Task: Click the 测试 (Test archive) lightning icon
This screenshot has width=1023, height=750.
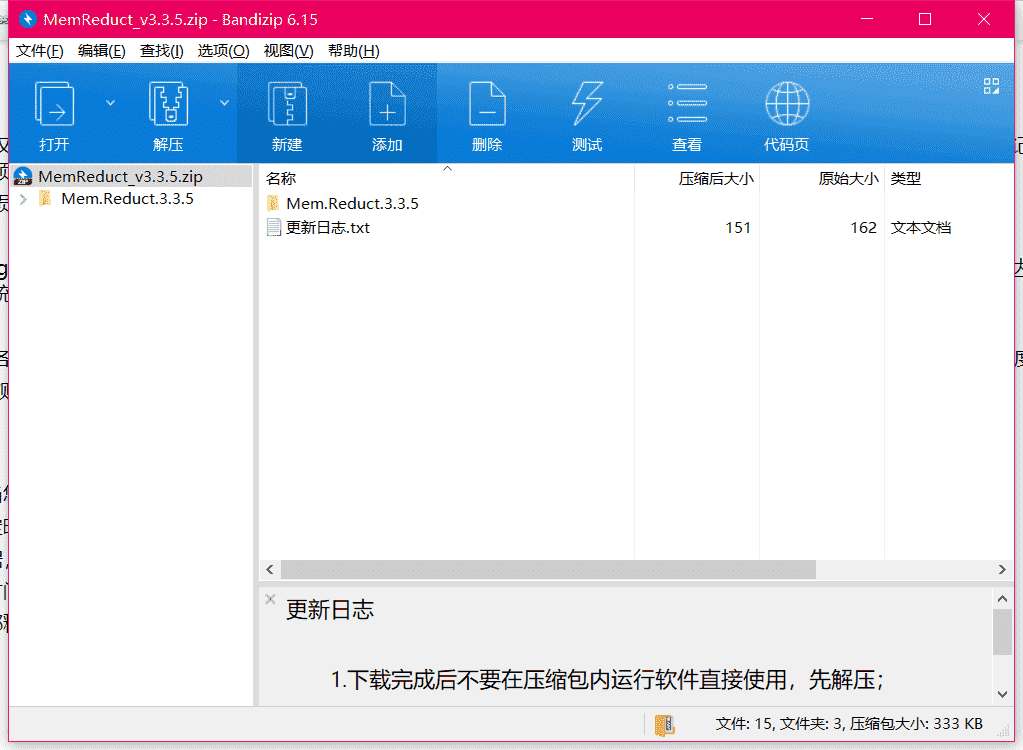Action: [x=587, y=103]
